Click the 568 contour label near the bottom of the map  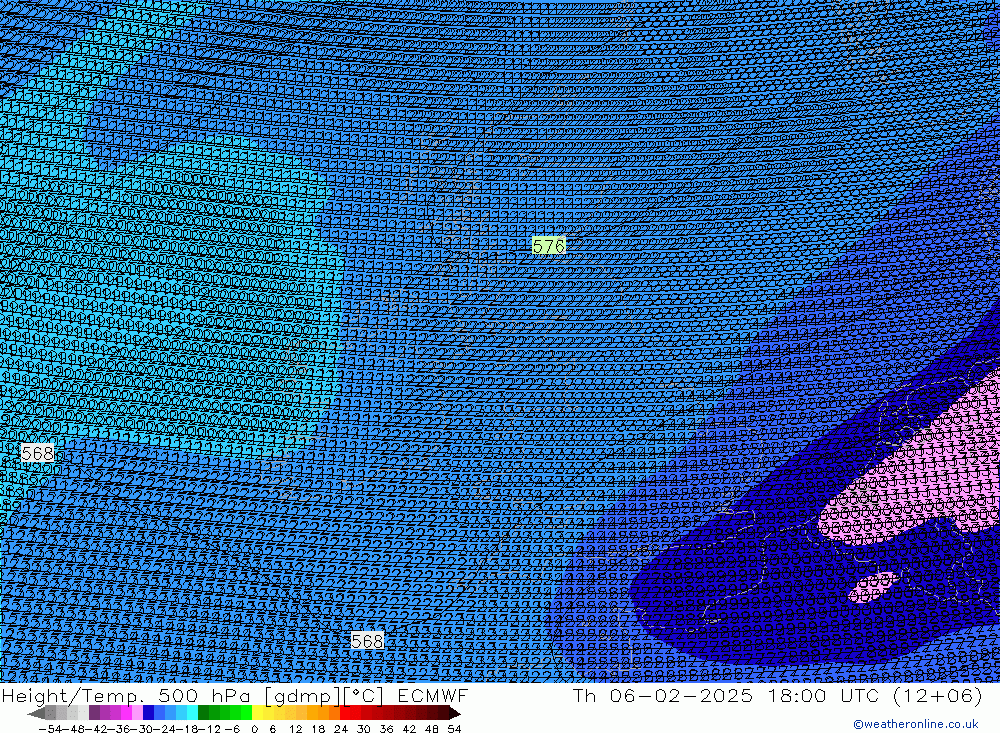click(x=367, y=640)
